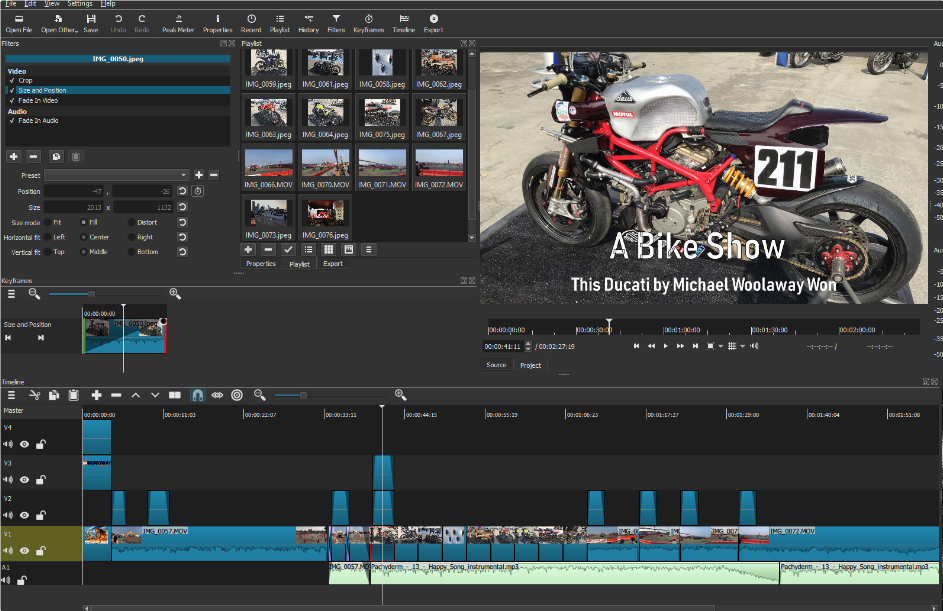Toggle the Filters panel from toolbar
The width and height of the screenshot is (943, 611).
pyautogui.click(x=336, y=23)
